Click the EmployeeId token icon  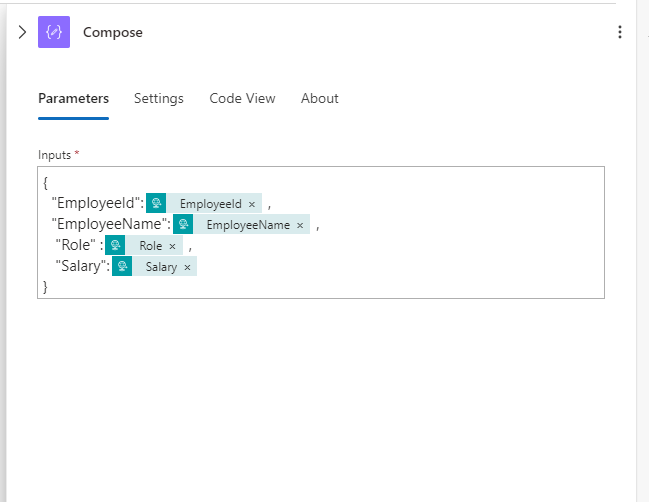(x=156, y=203)
